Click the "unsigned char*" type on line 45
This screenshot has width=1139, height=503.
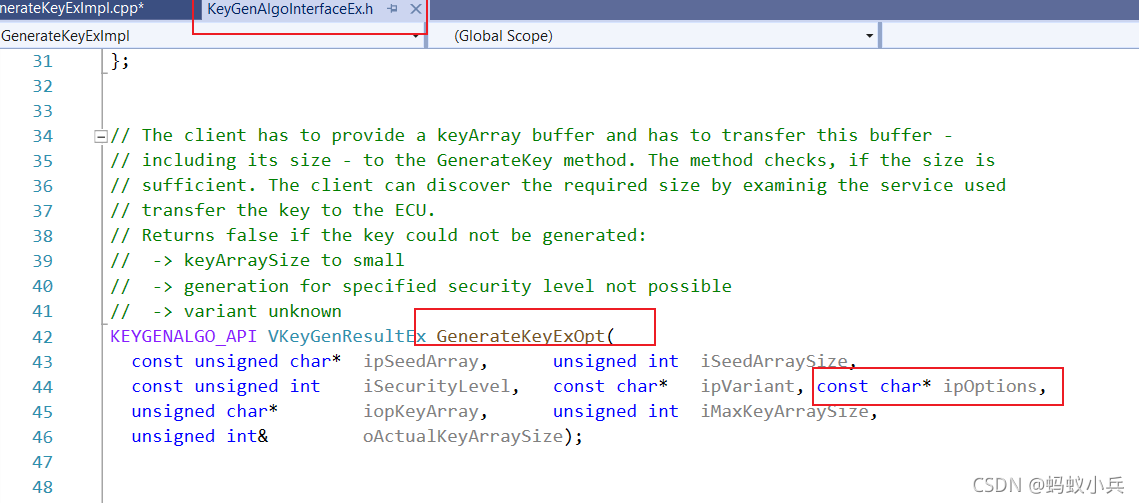click(205, 411)
